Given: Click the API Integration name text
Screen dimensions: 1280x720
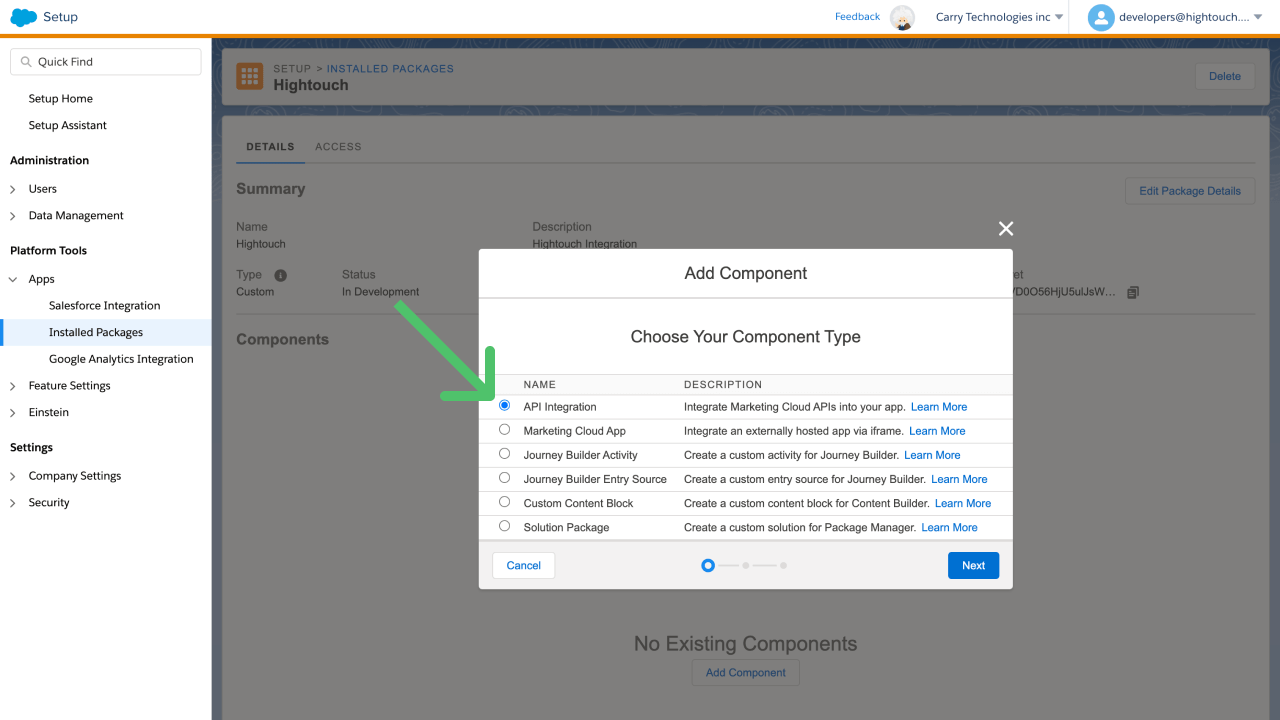Looking at the screenshot, I should click(x=560, y=407).
